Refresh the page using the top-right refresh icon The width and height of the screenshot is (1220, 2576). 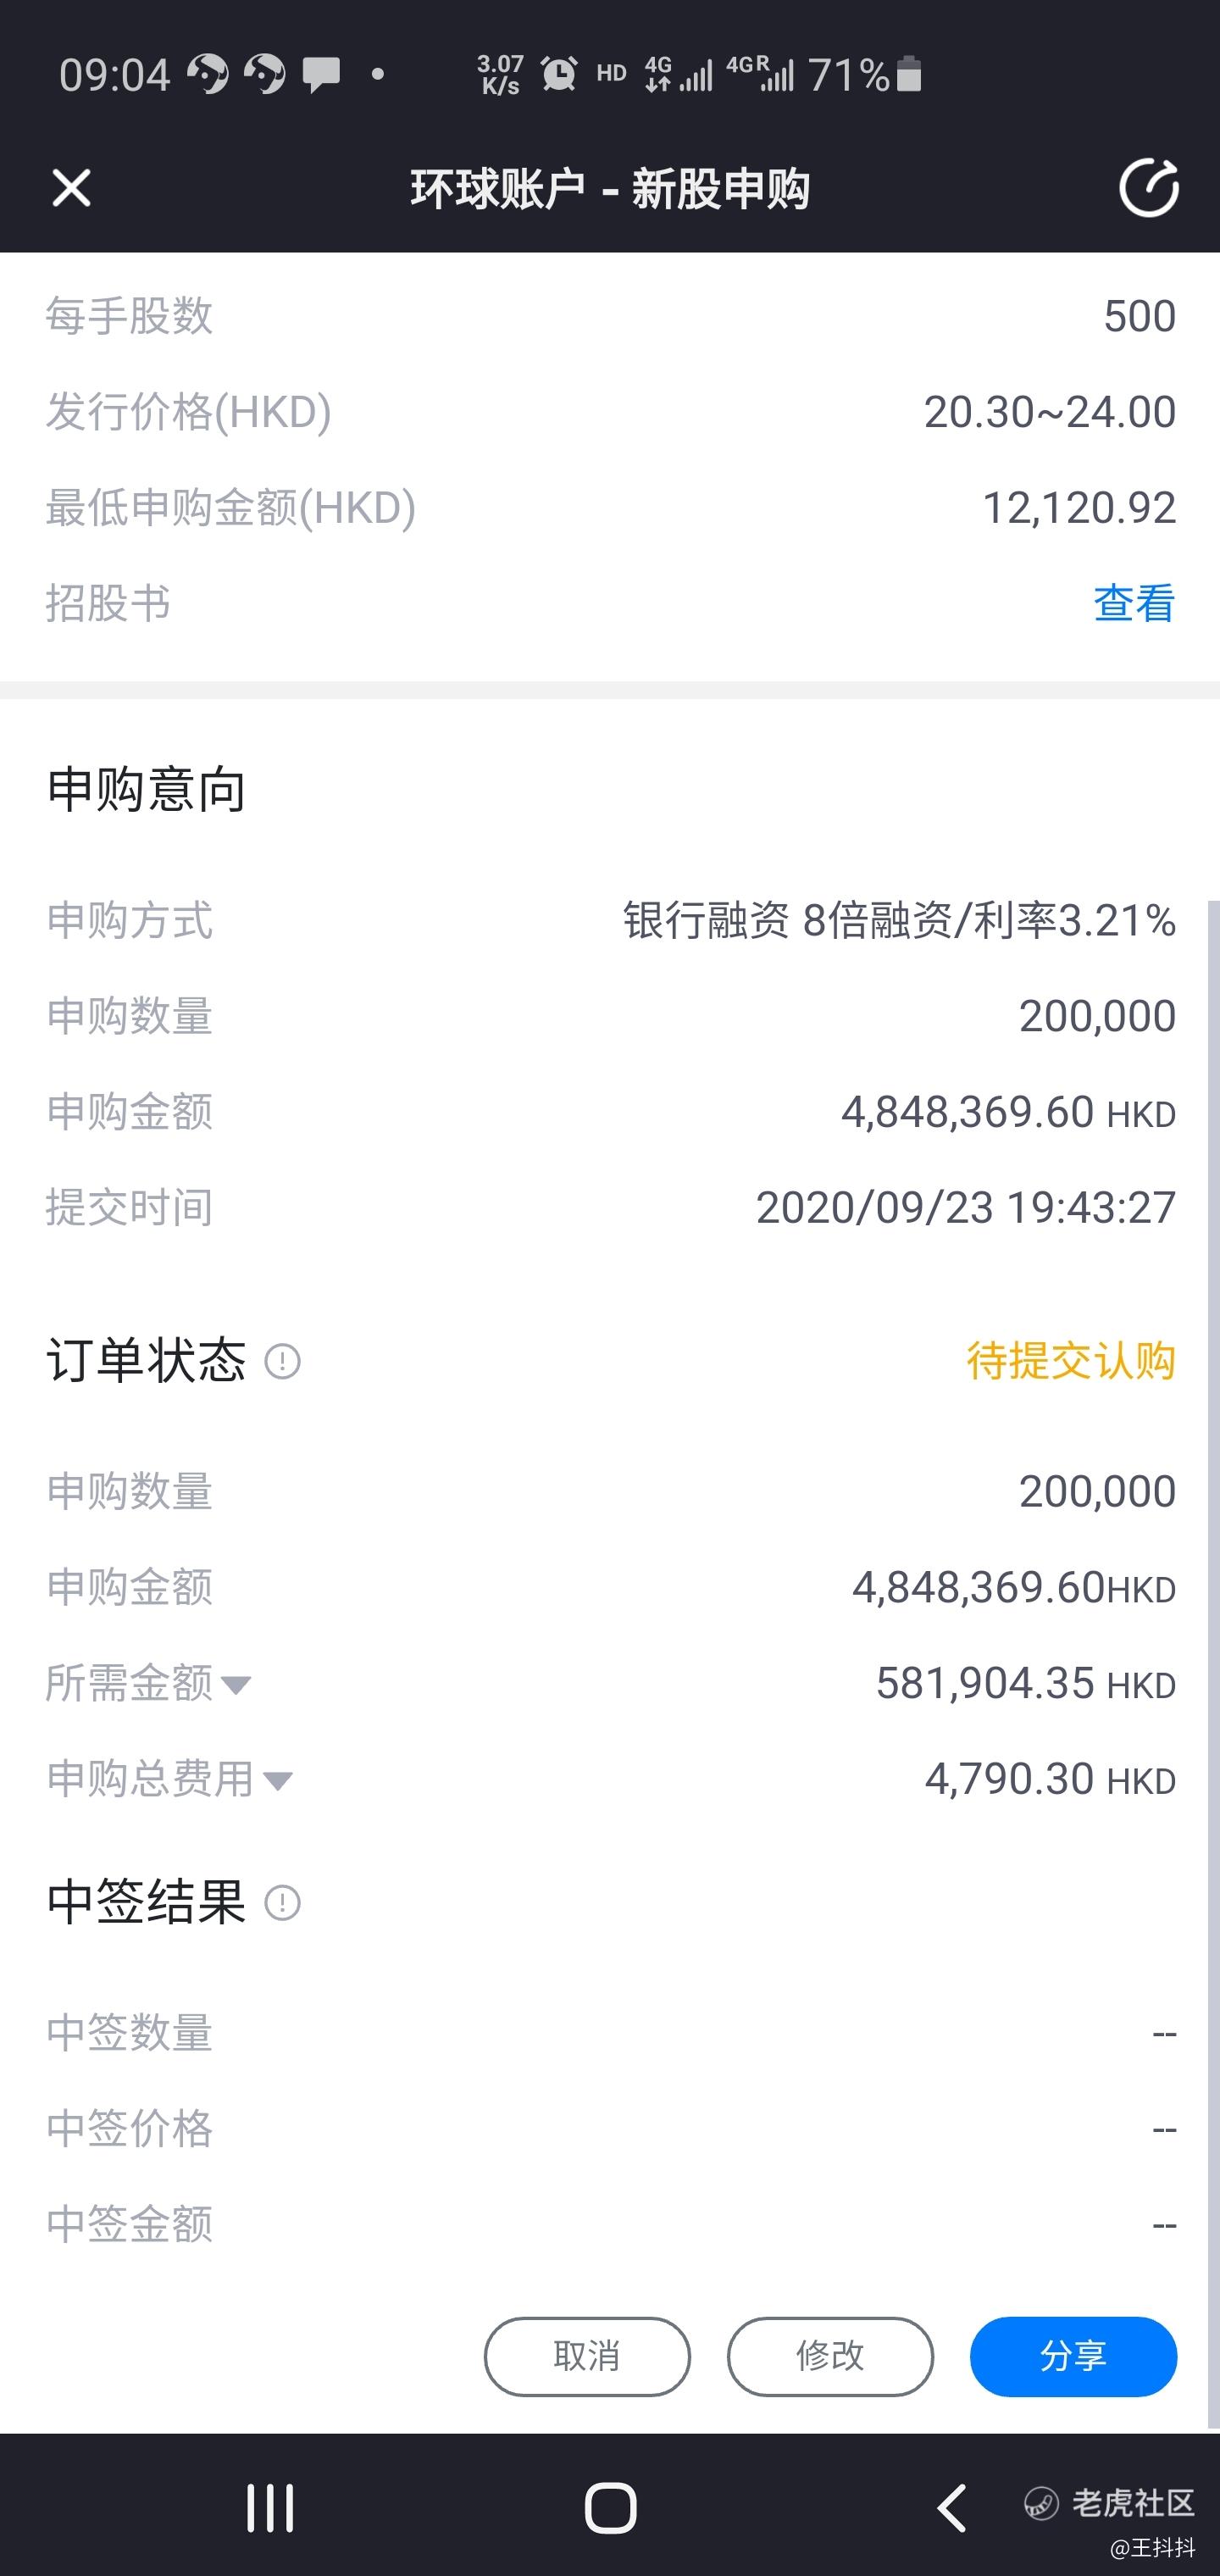1148,187
